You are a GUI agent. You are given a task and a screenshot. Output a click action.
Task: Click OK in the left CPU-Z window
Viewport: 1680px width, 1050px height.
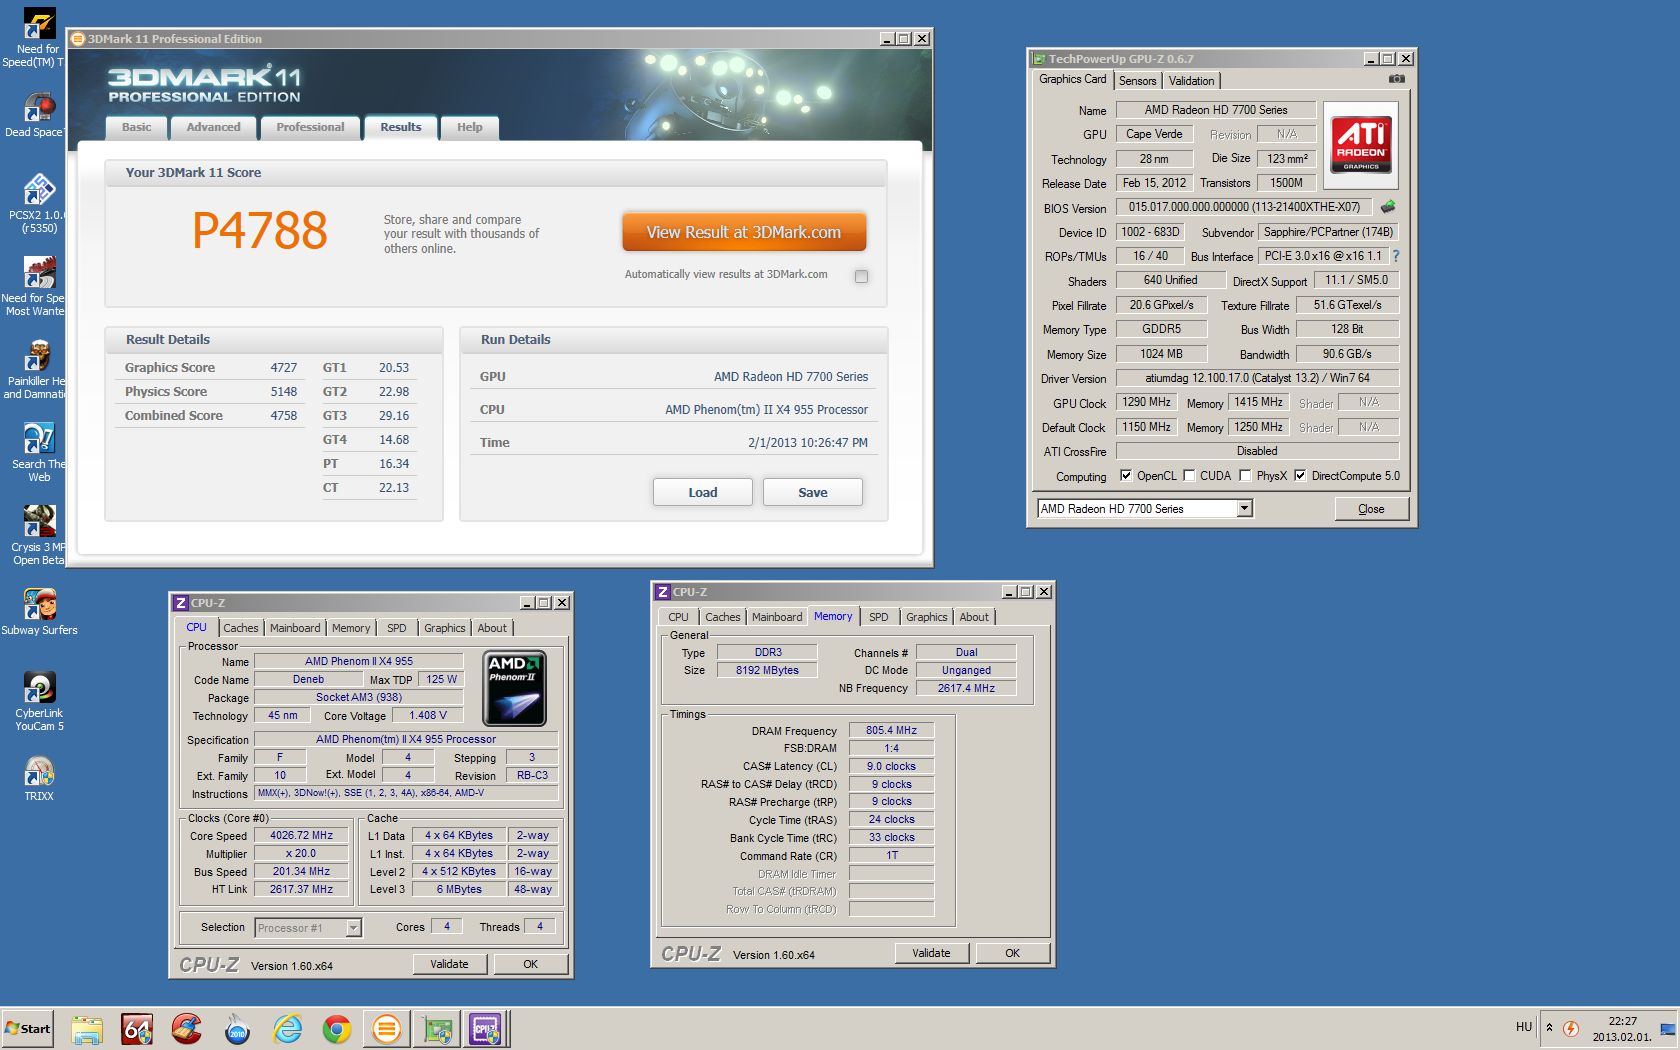530,964
